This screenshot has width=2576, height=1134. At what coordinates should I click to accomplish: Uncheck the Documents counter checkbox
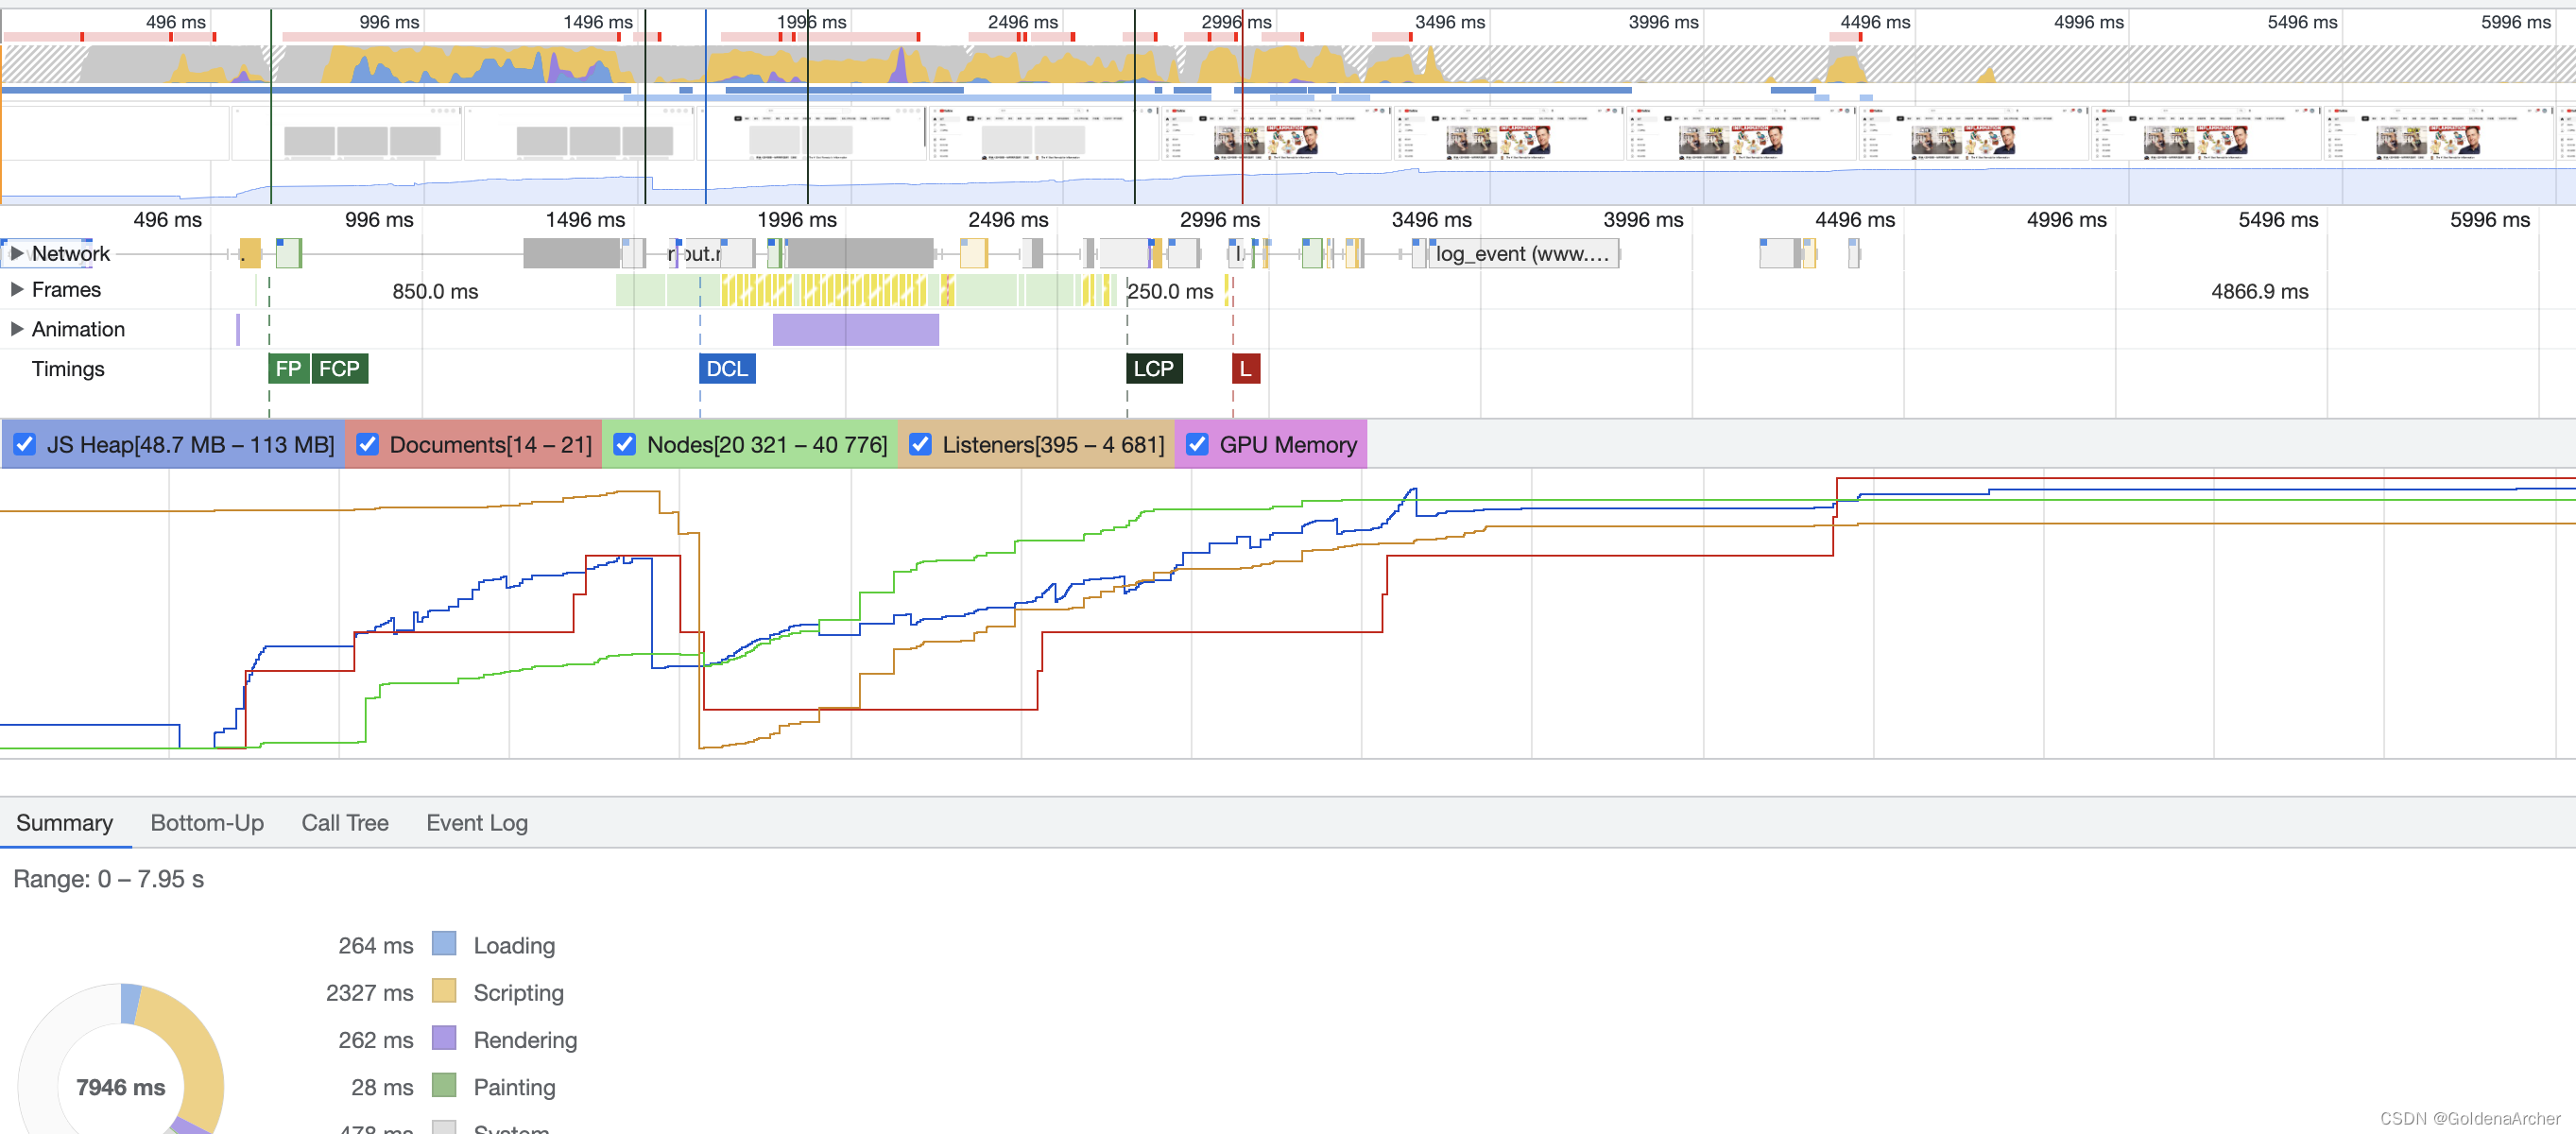(368, 445)
